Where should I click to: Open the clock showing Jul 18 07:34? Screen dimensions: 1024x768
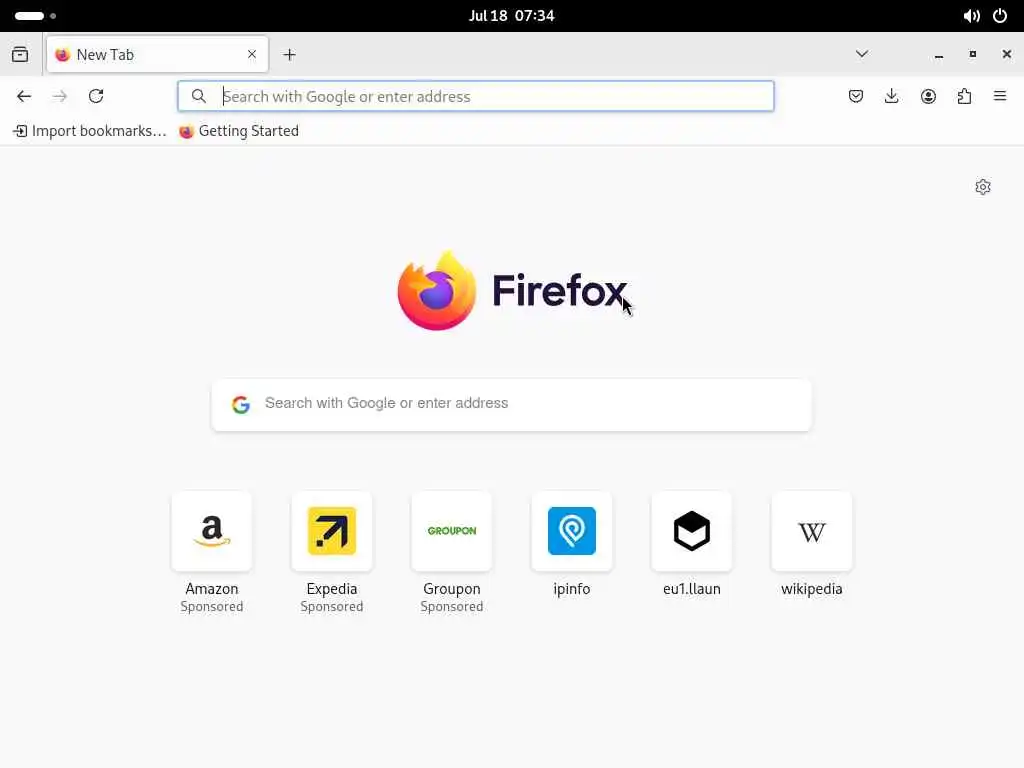point(511,16)
